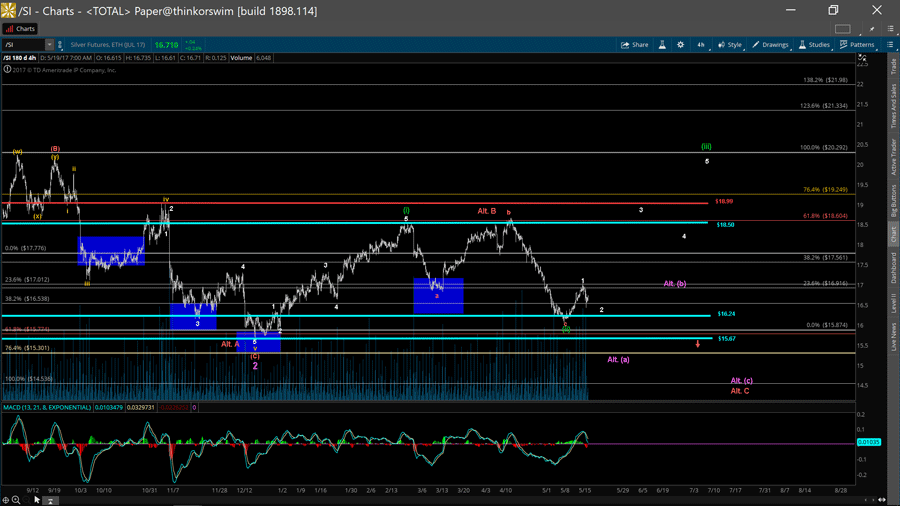Open the Drawings tools menu
Image resolution: width=900 pixels, height=506 pixels.
pos(770,45)
